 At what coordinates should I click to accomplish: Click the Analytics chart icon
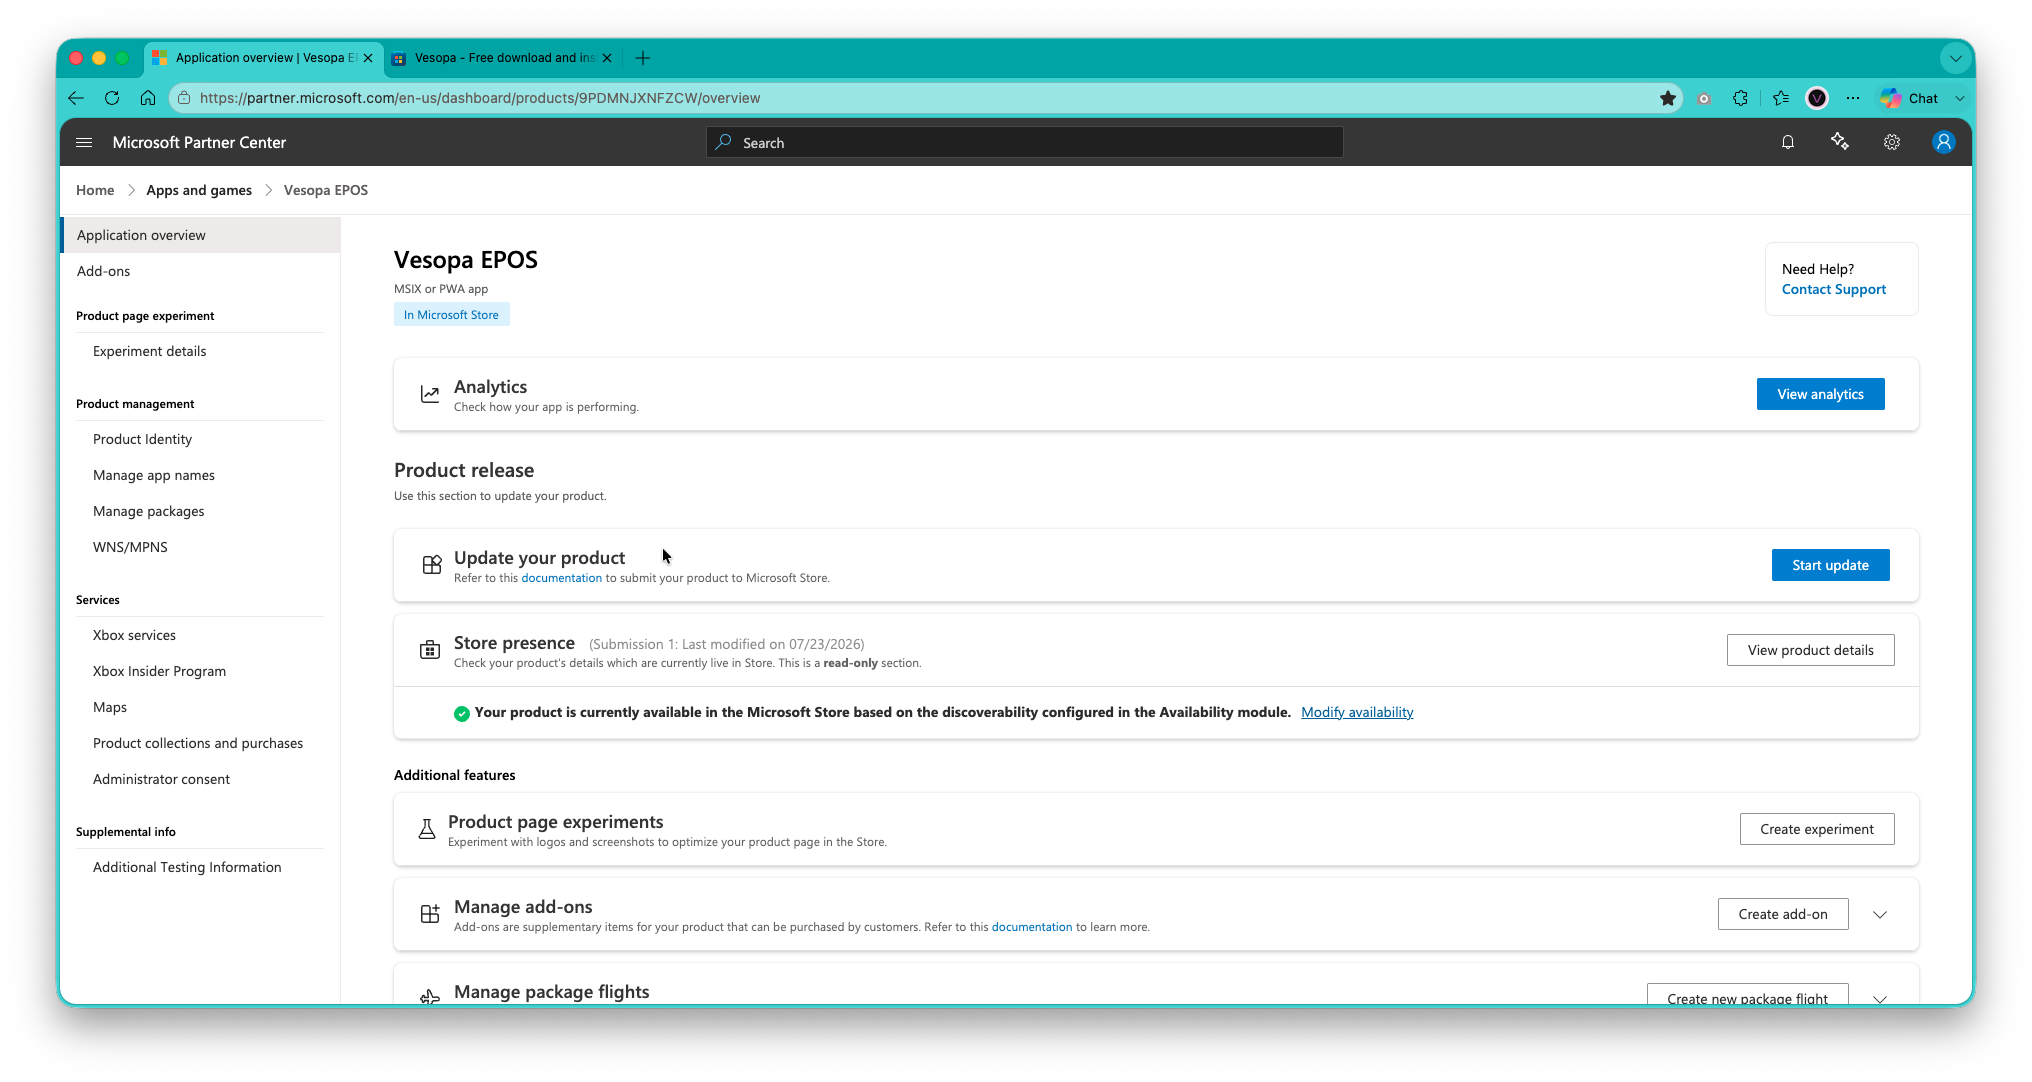pyautogui.click(x=430, y=394)
